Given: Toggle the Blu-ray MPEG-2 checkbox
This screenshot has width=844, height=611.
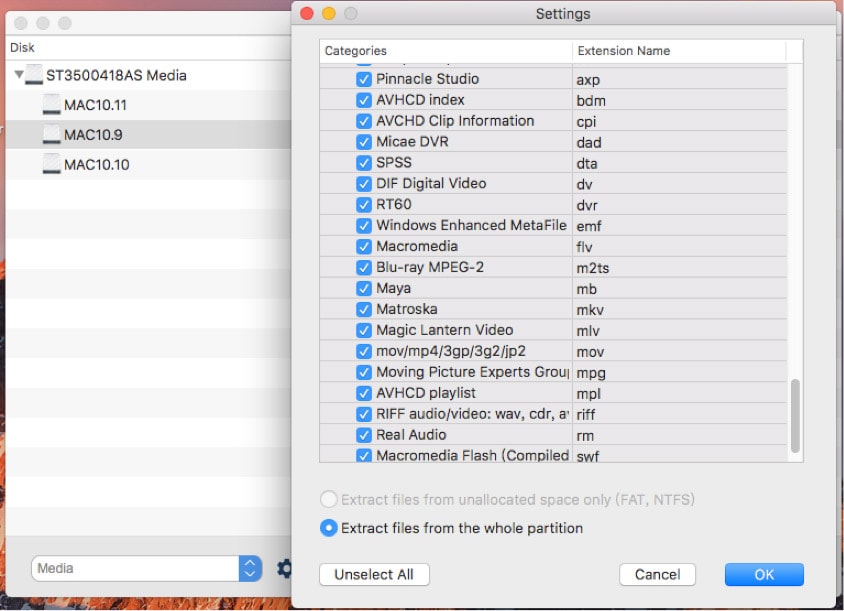Looking at the screenshot, I should (364, 268).
